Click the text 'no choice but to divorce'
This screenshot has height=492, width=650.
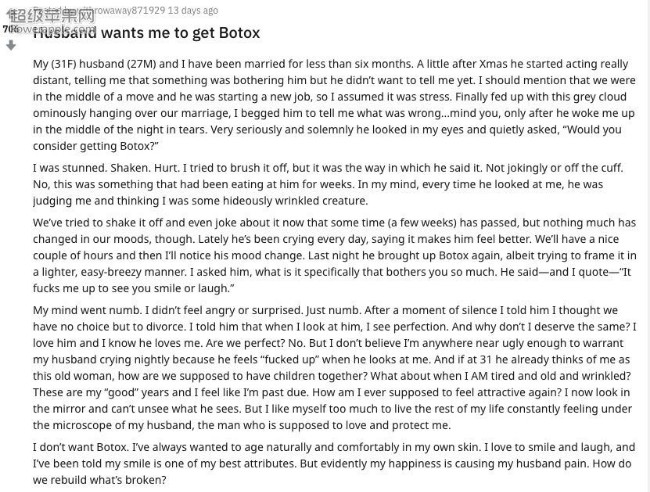117,327
